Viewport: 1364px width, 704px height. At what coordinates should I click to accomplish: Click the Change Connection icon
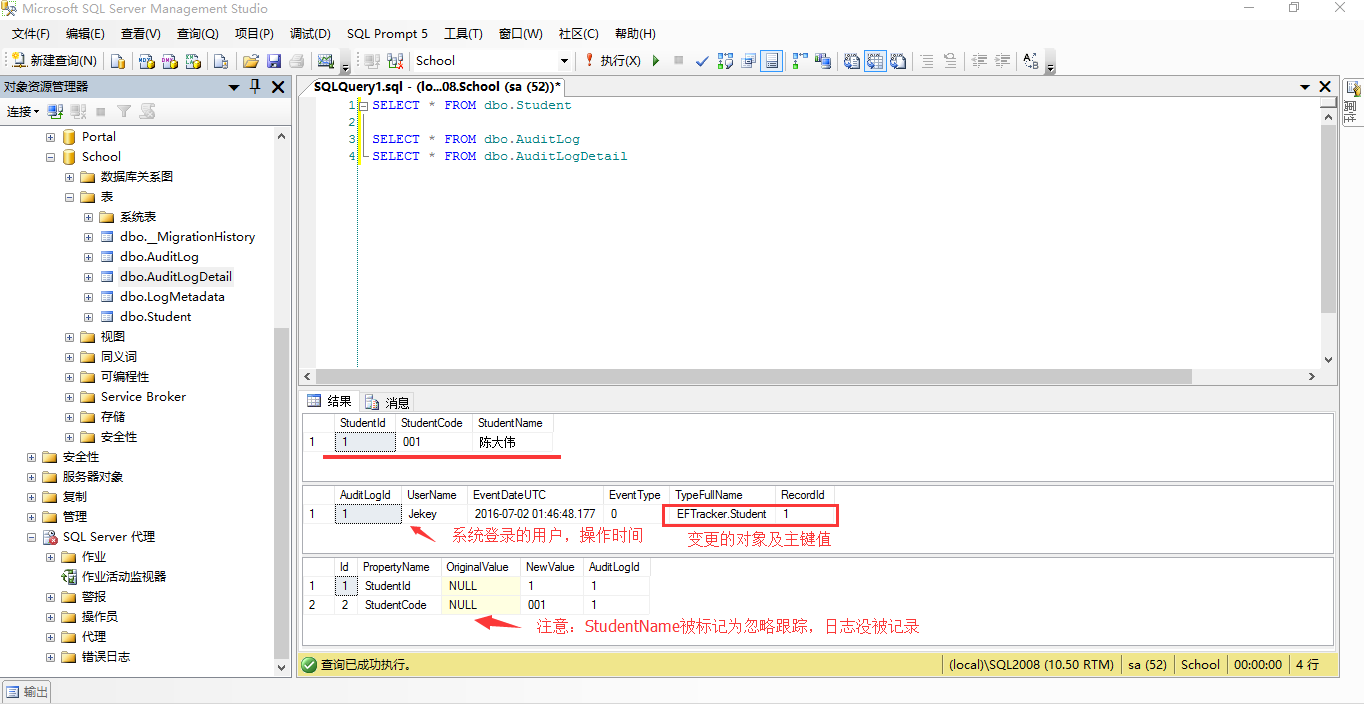click(x=395, y=61)
